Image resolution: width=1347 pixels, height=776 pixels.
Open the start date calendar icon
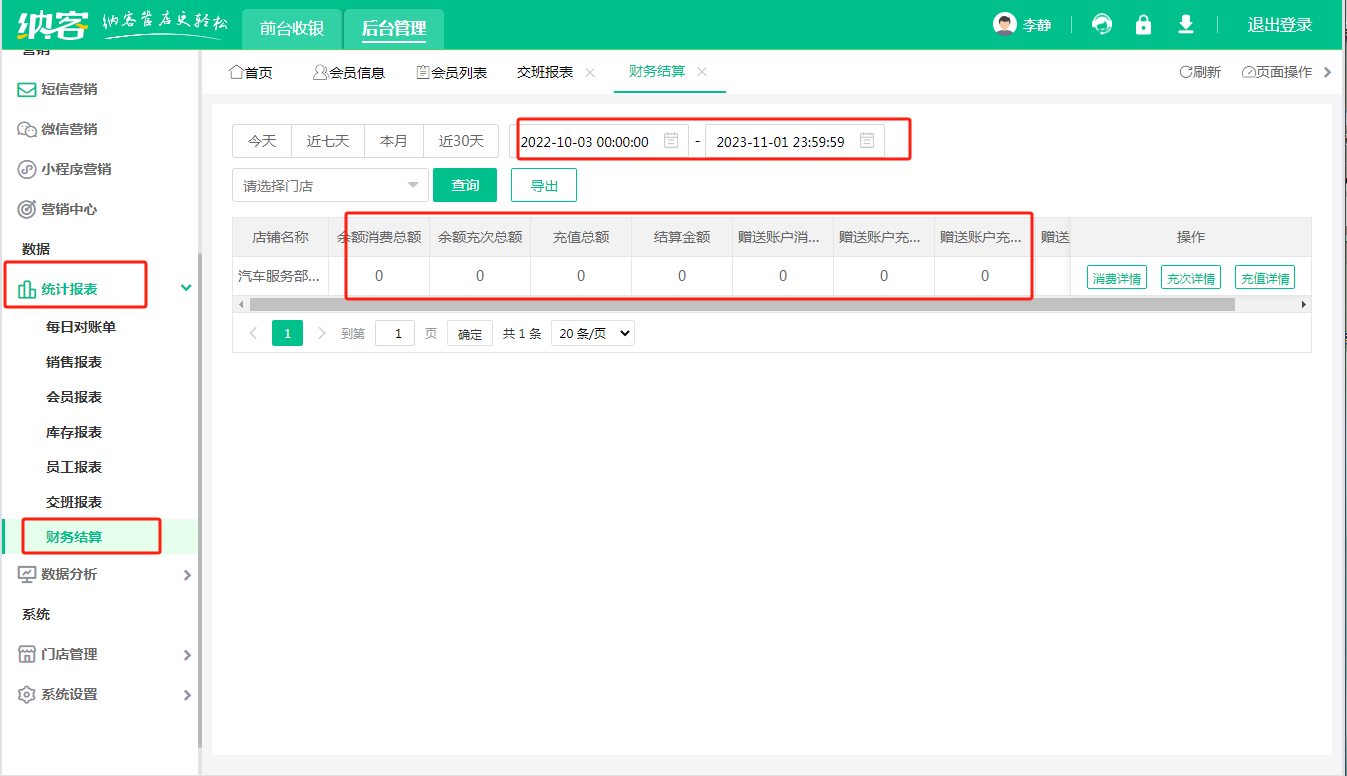pyautogui.click(x=671, y=141)
